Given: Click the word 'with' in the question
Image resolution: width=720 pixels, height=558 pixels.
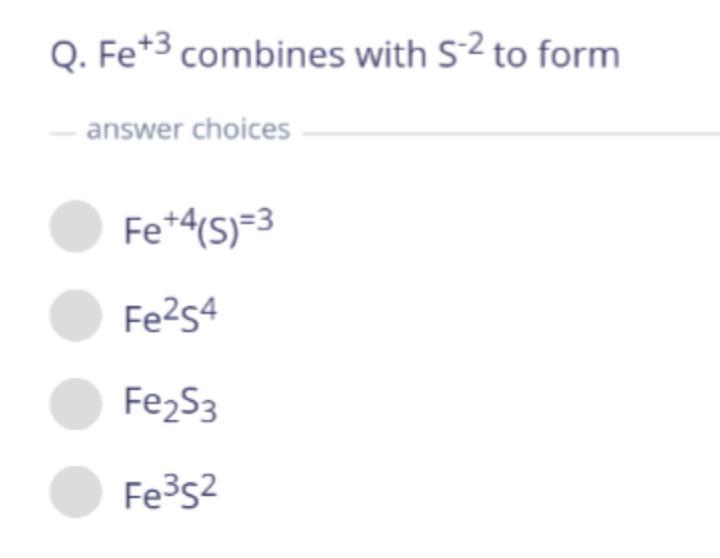Looking at the screenshot, I should pos(391,54).
